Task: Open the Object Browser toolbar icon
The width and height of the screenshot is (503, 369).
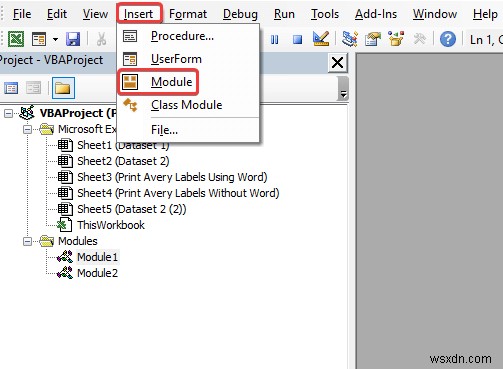Action: [x=396, y=39]
